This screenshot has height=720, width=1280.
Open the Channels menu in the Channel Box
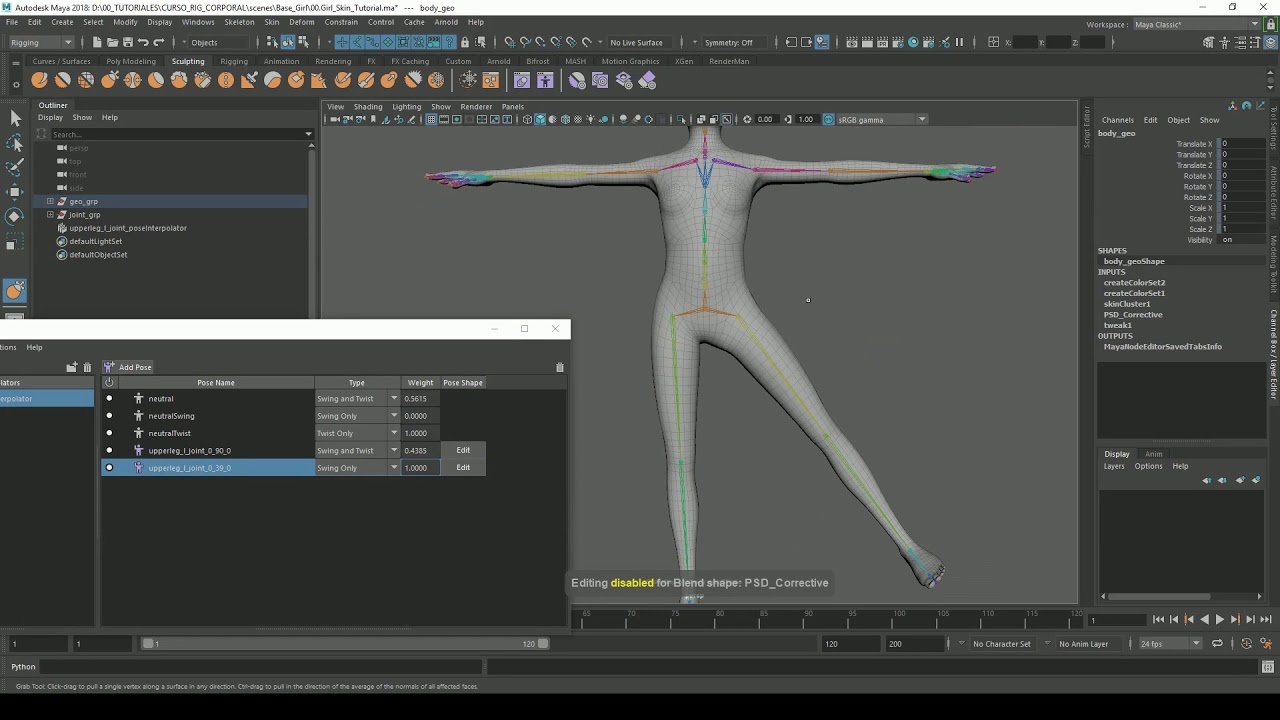click(1118, 120)
